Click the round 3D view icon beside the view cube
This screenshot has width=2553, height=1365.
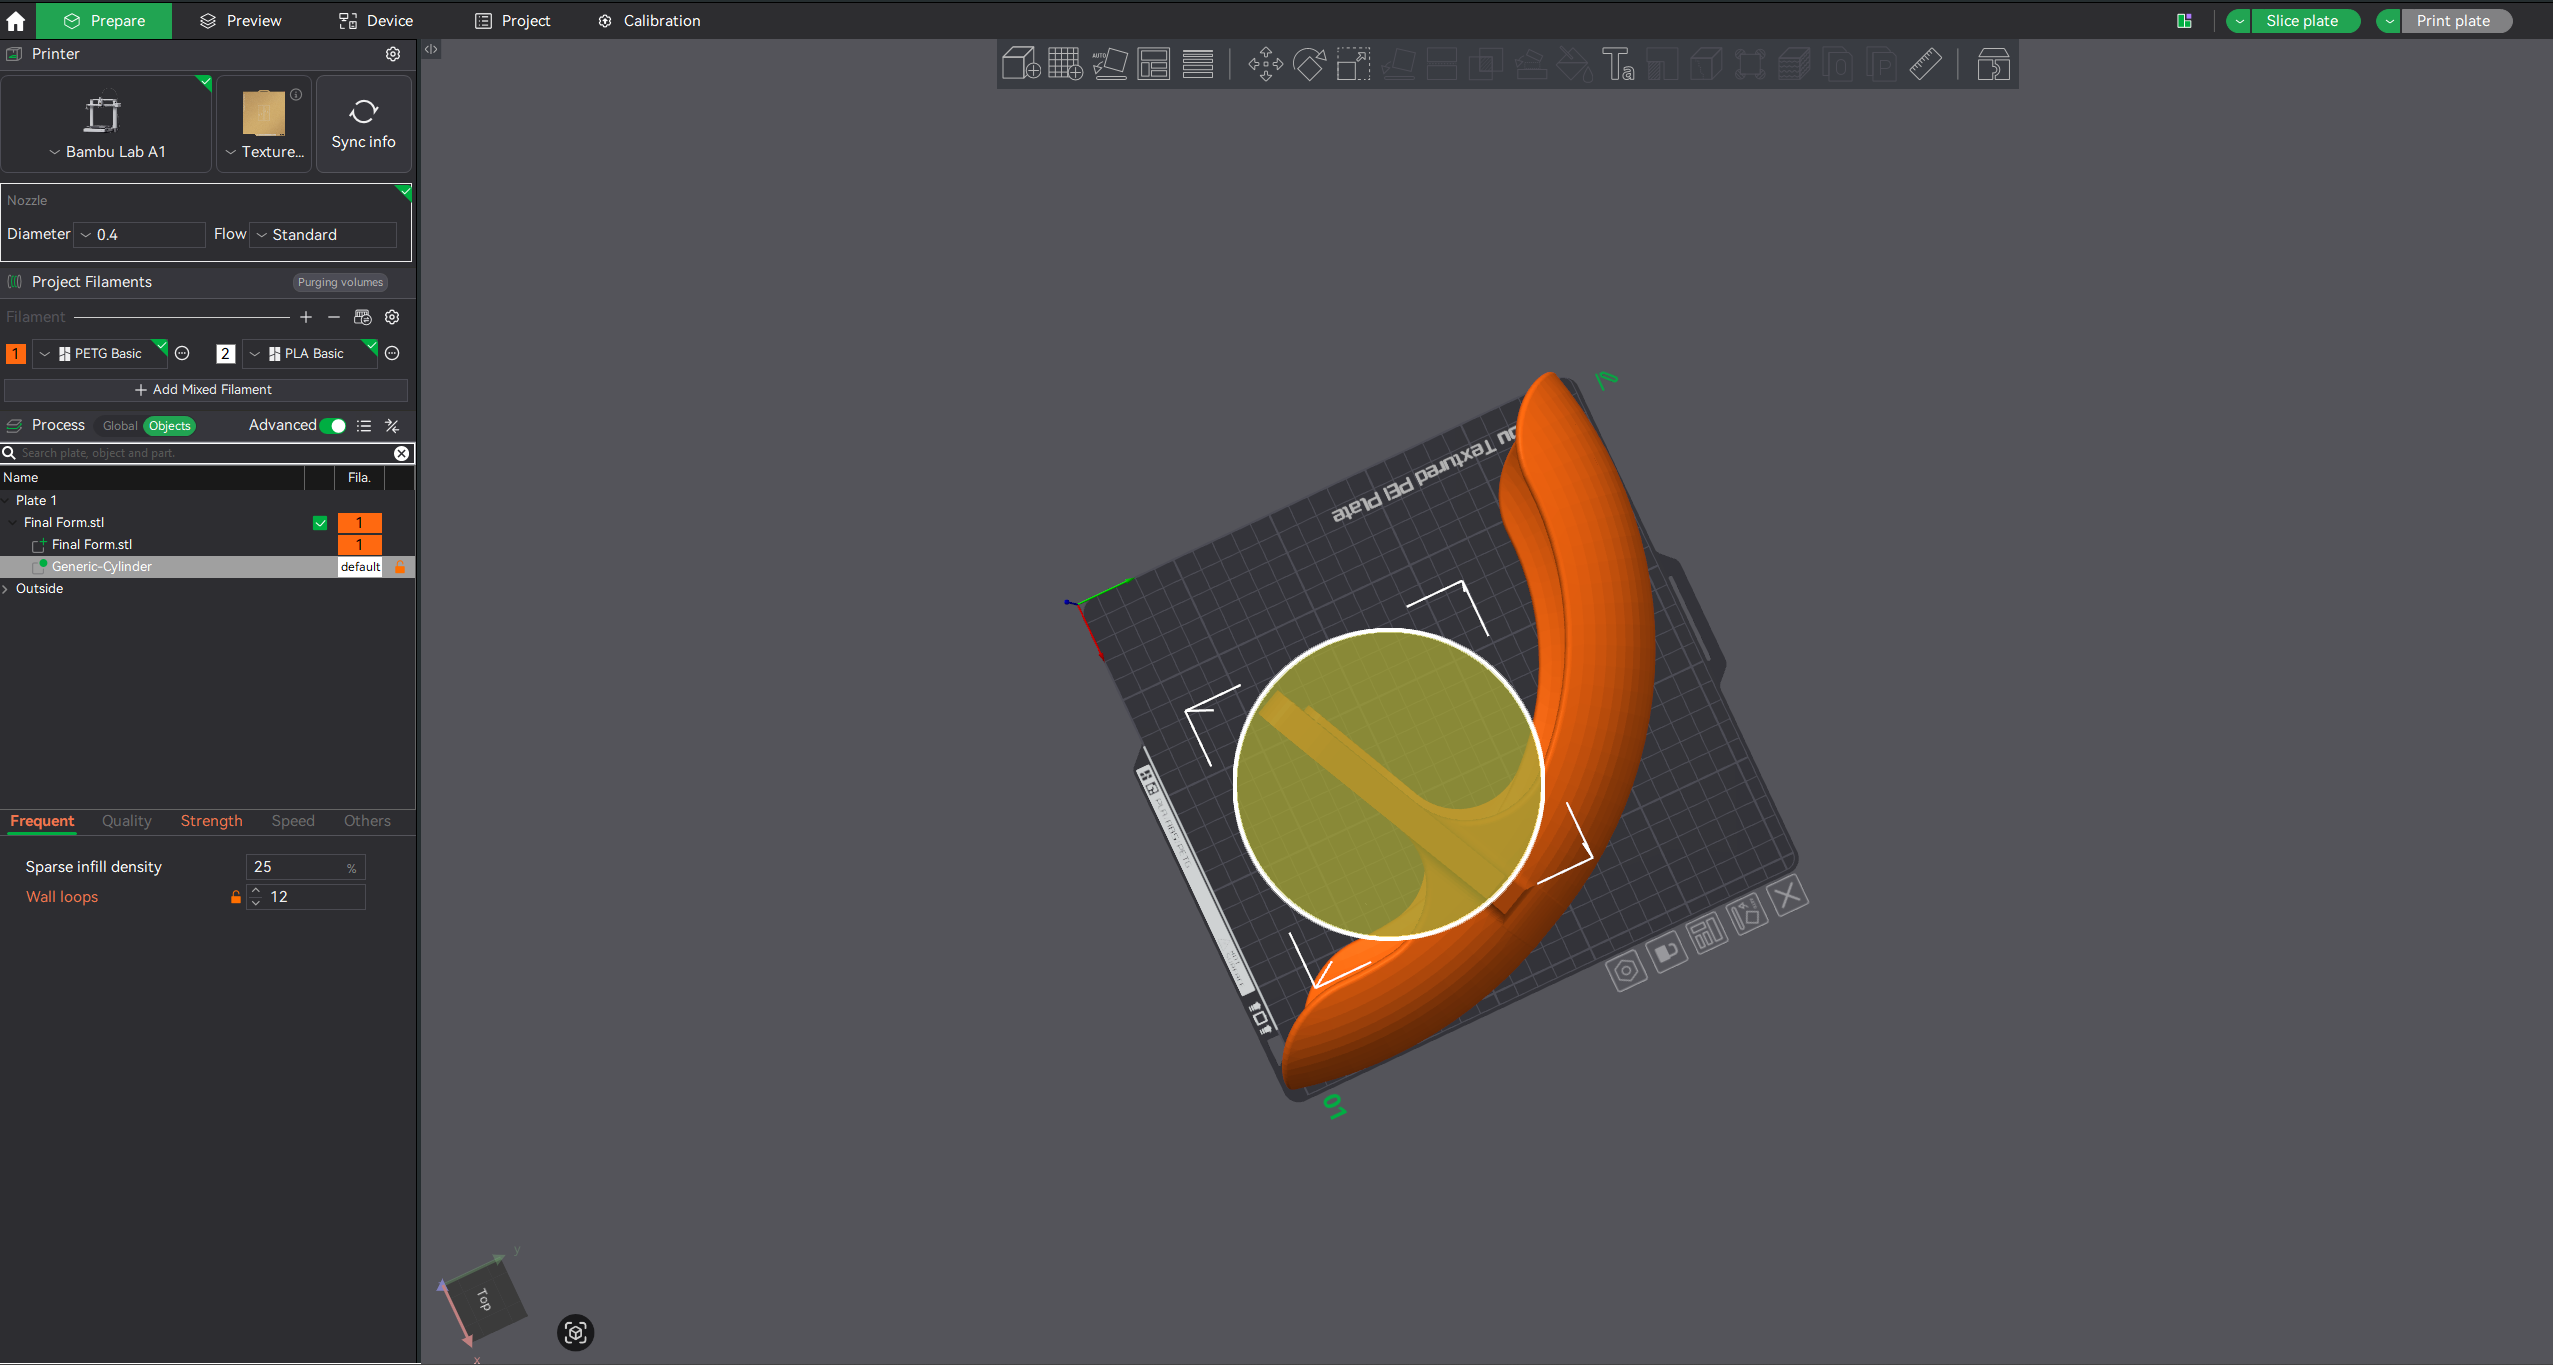[575, 1332]
